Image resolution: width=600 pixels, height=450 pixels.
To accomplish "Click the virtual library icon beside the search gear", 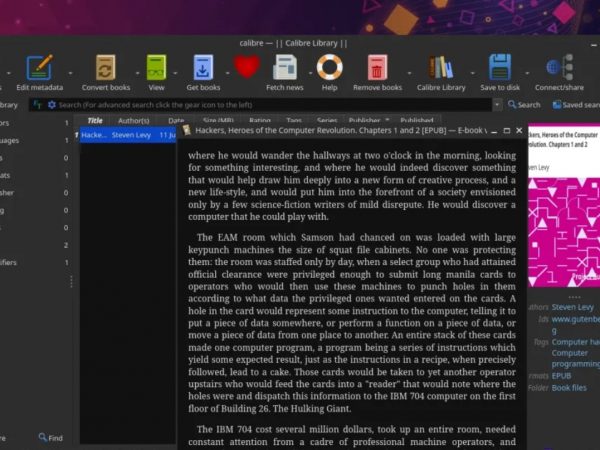I will click(x=37, y=104).
